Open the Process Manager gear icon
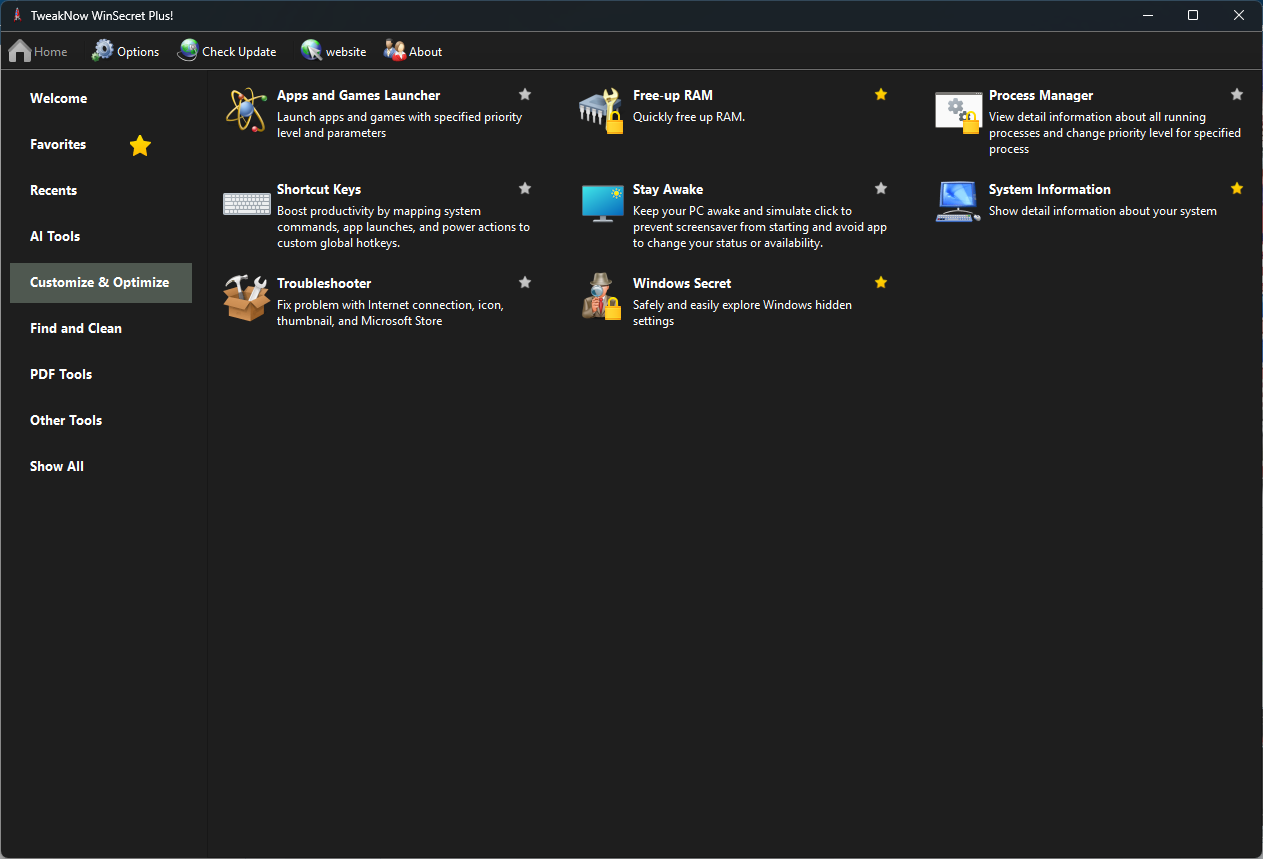This screenshot has height=859, width=1263. 957,110
